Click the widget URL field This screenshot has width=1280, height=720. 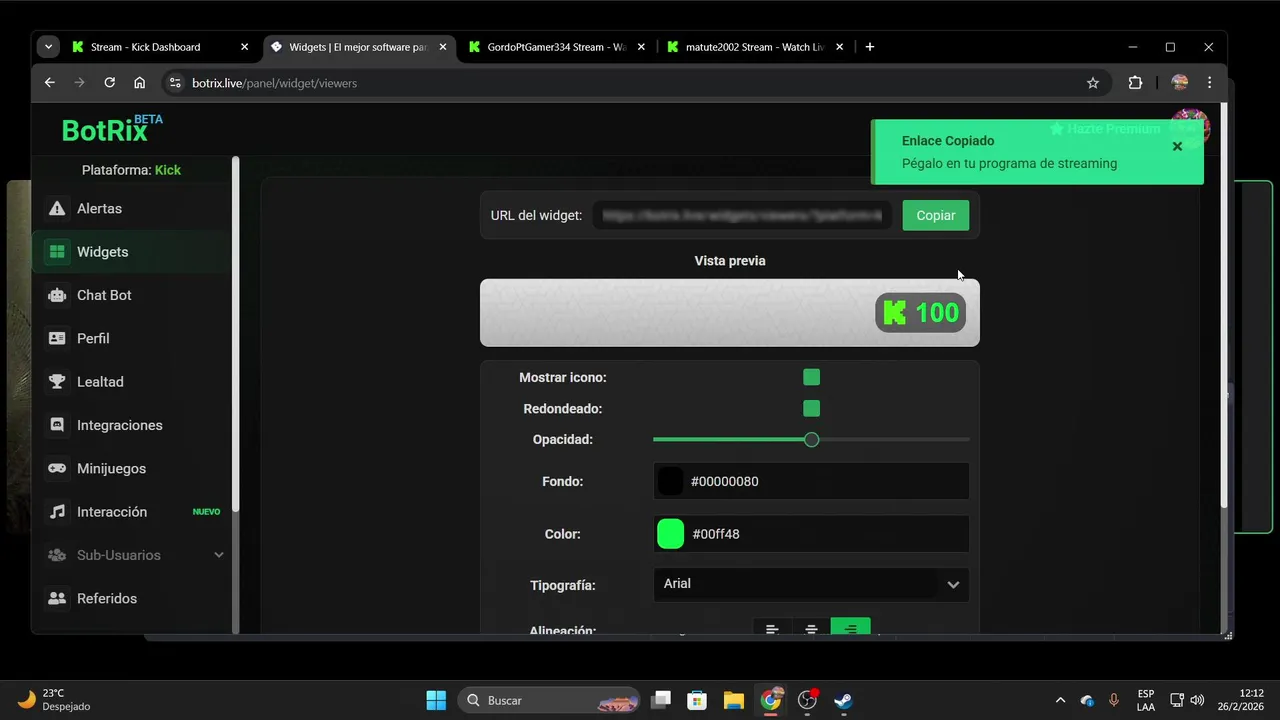742,215
